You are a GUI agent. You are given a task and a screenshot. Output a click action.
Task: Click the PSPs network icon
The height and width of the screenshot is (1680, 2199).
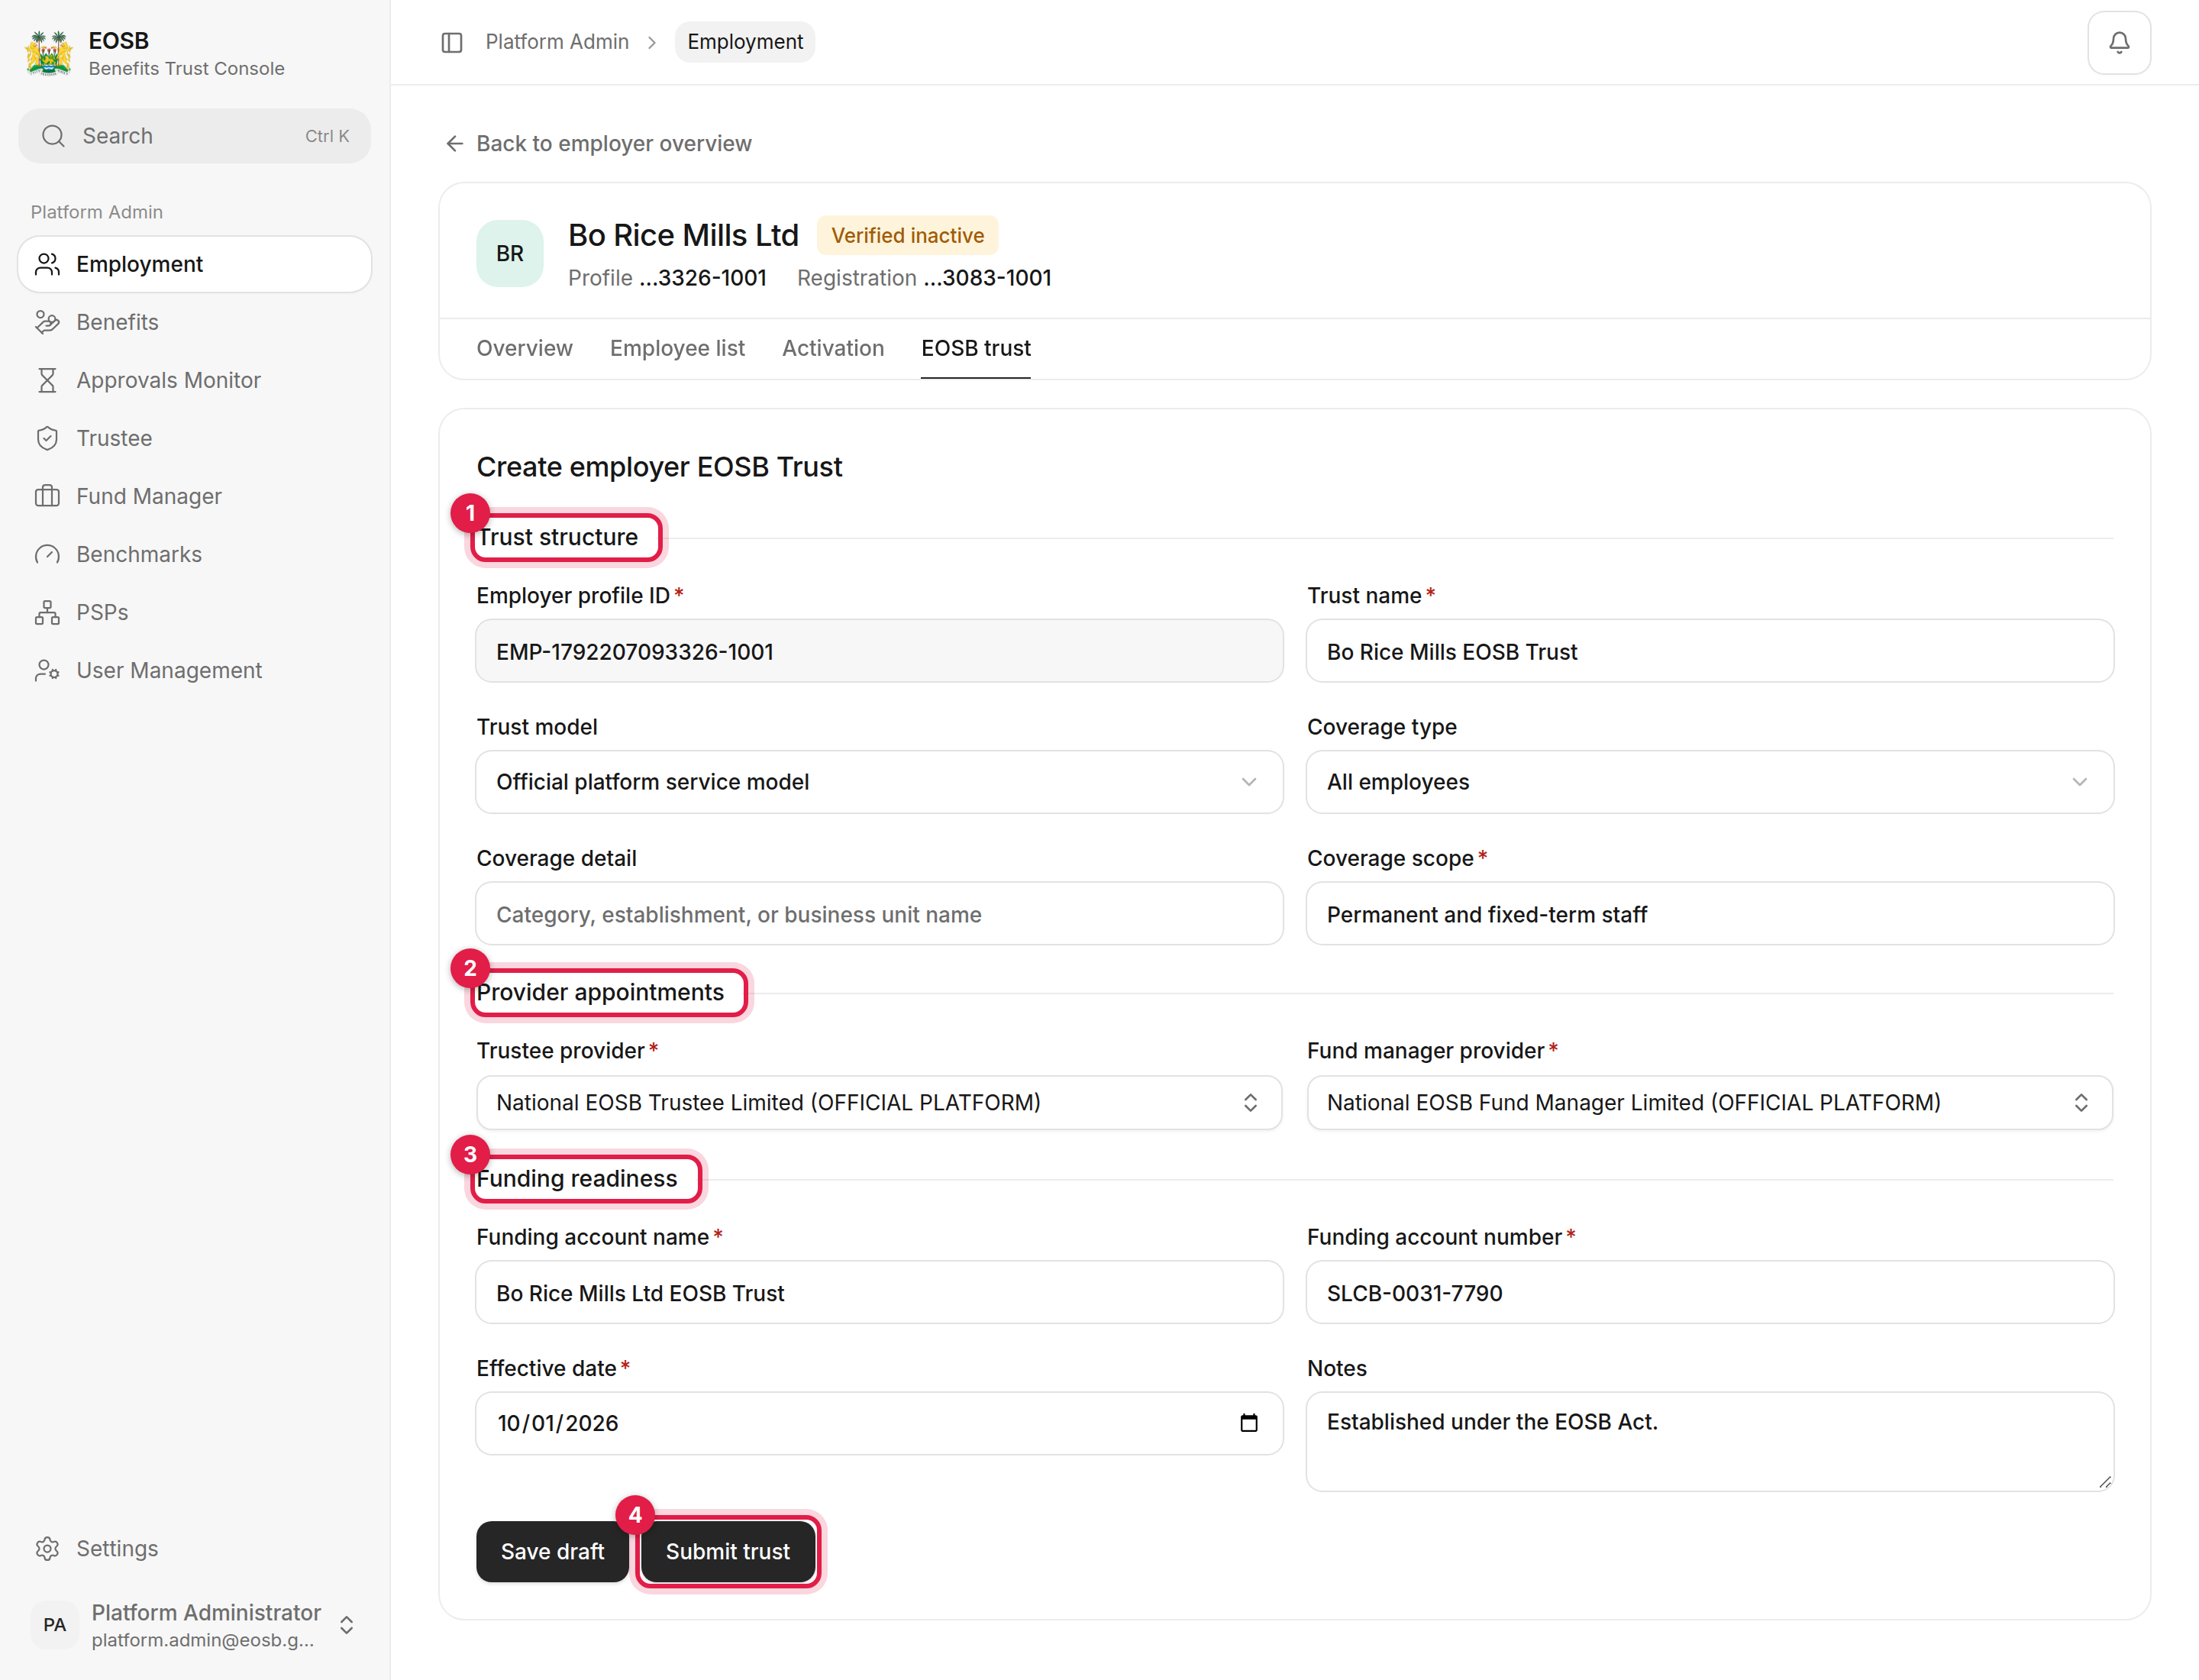tap(47, 612)
